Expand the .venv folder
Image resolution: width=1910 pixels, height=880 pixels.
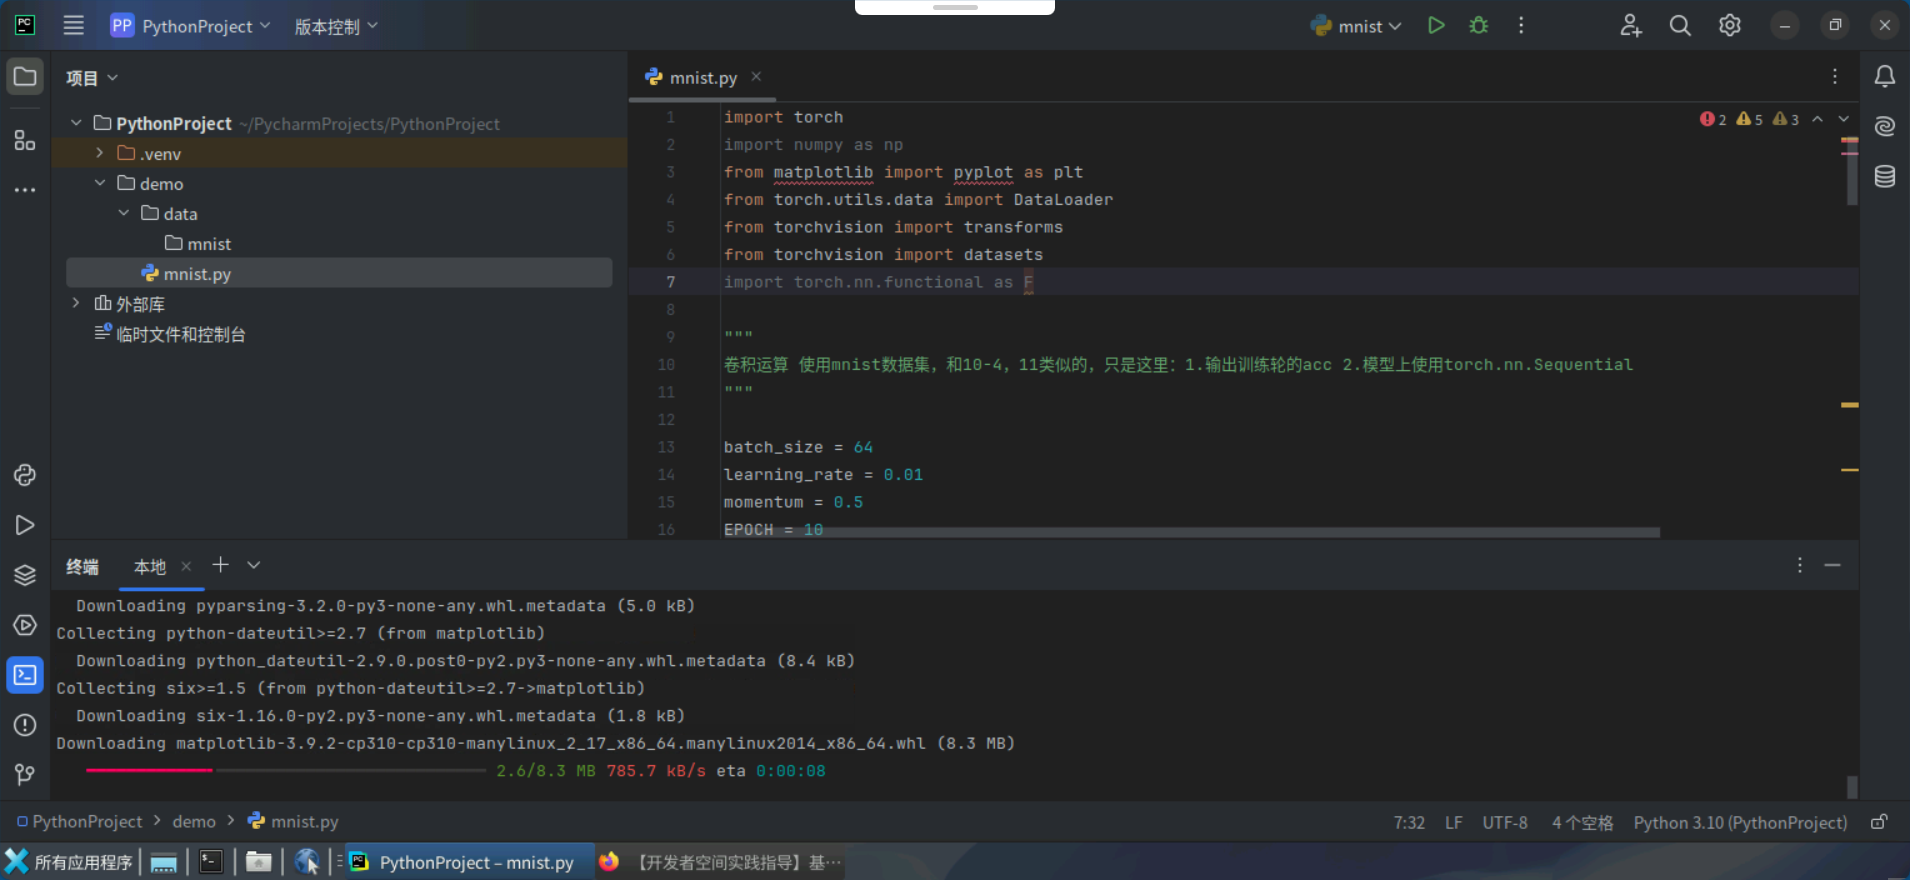coord(100,153)
